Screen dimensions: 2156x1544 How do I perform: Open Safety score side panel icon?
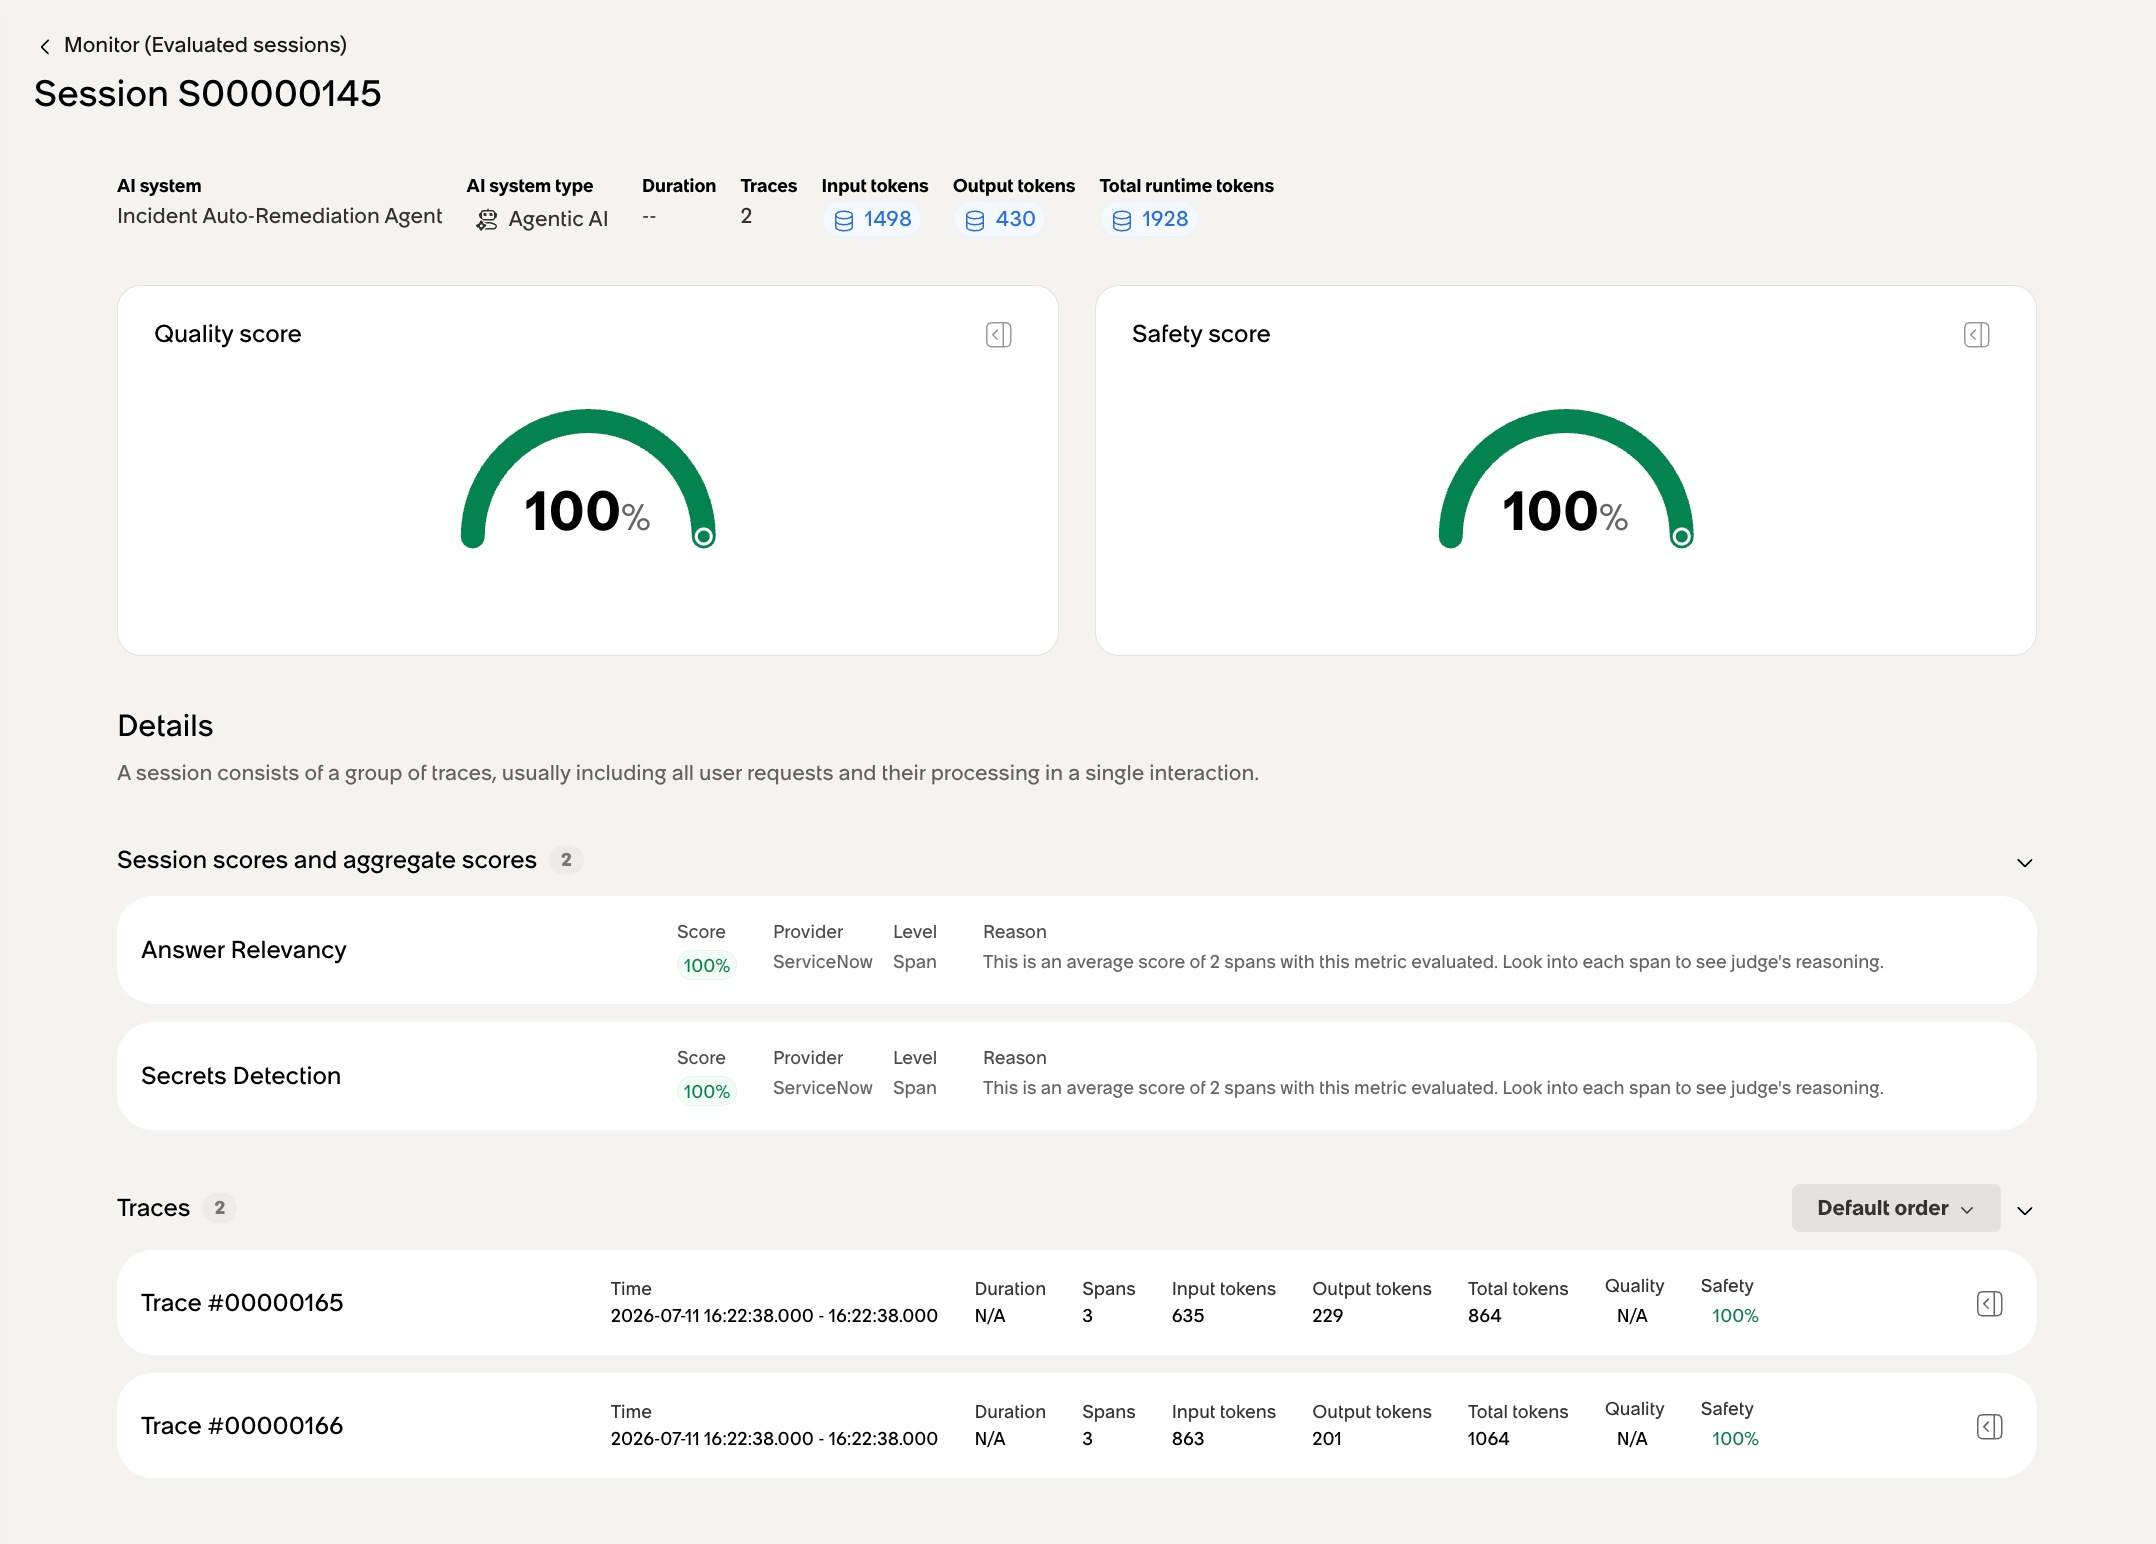click(x=1976, y=334)
